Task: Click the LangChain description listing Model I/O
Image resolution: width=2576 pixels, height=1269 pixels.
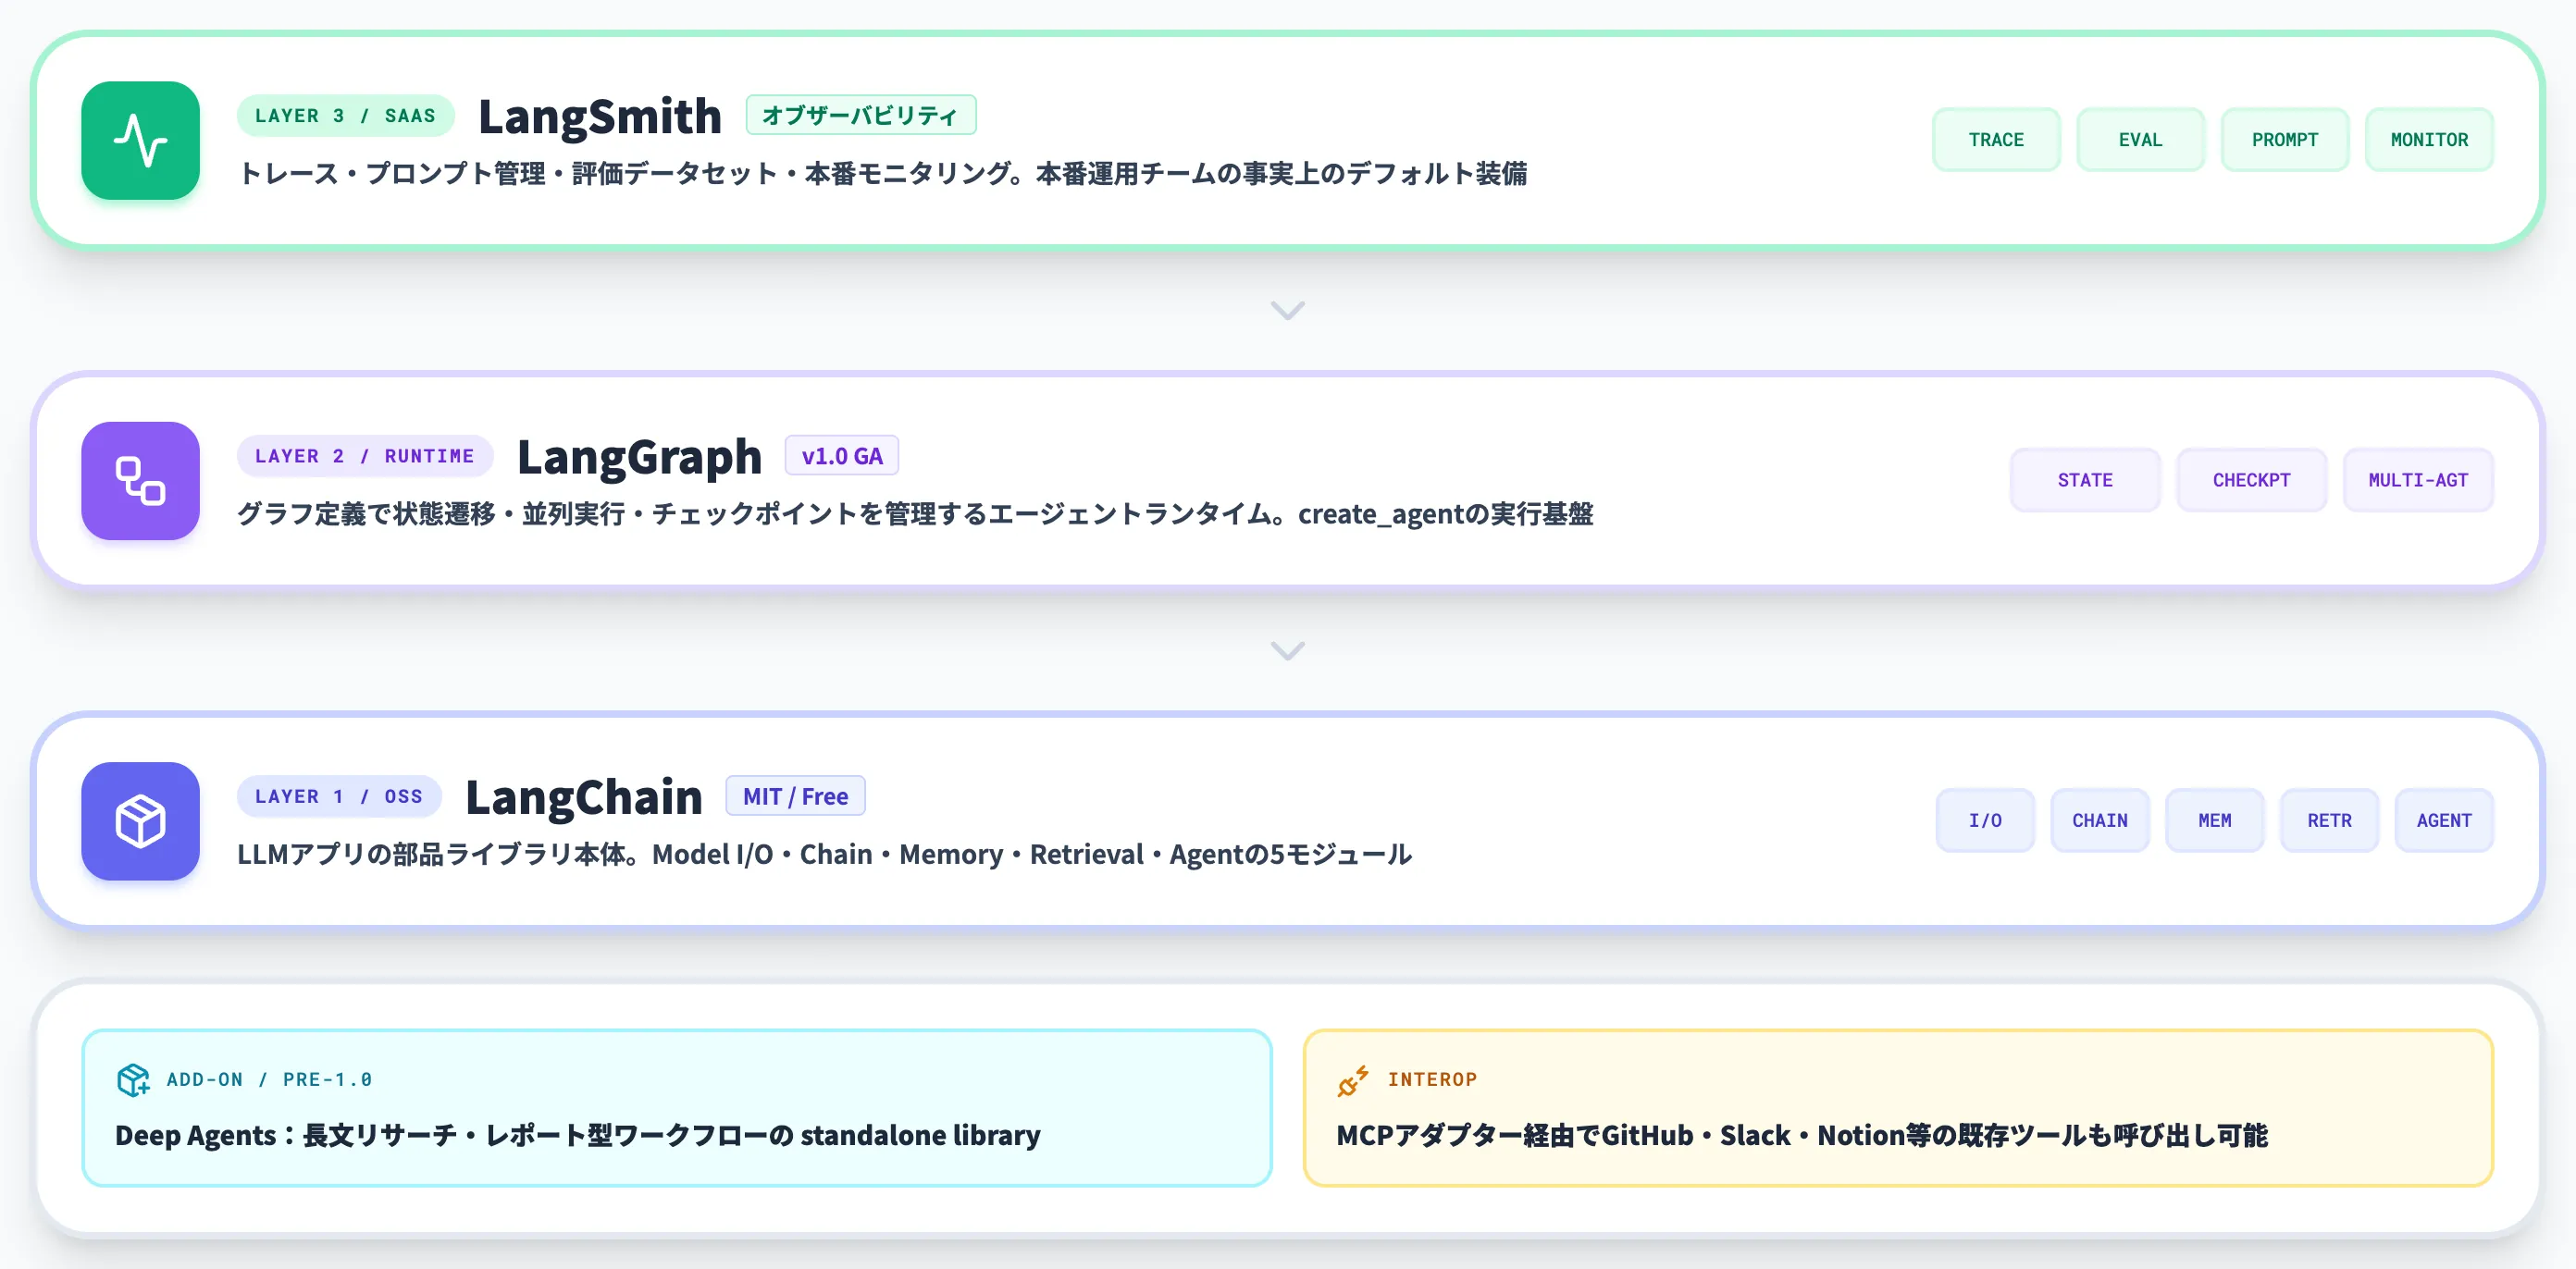Action: tap(824, 854)
